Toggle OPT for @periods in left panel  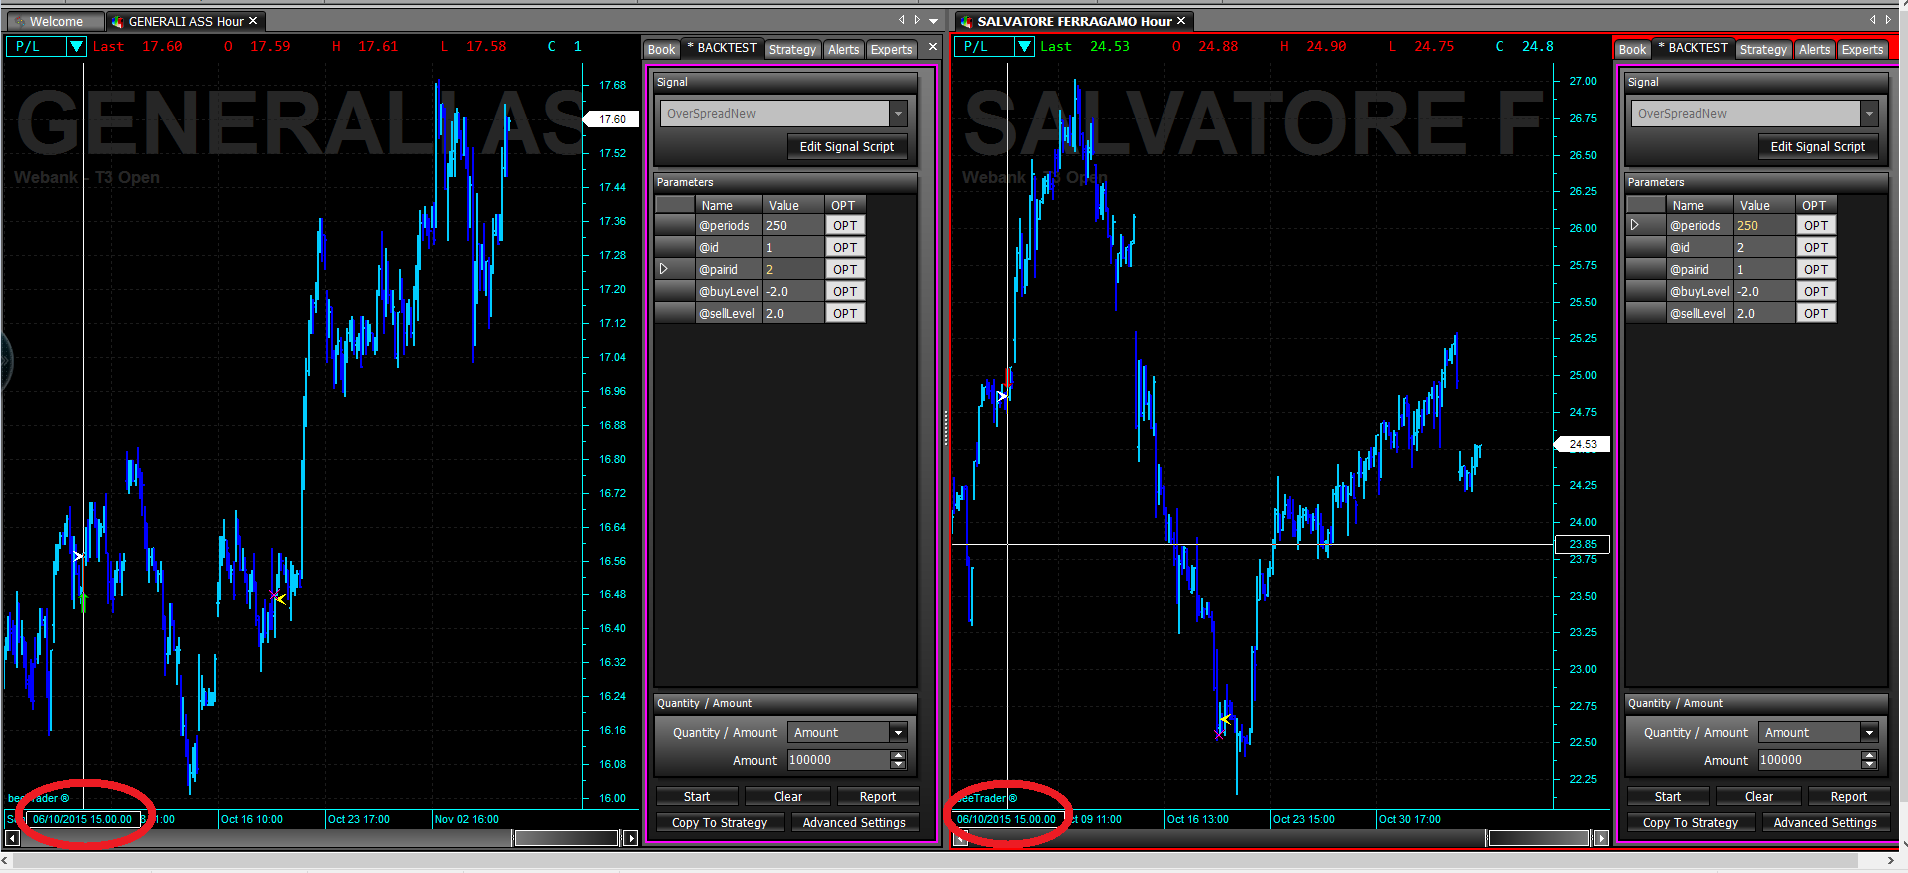click(845, 226)
